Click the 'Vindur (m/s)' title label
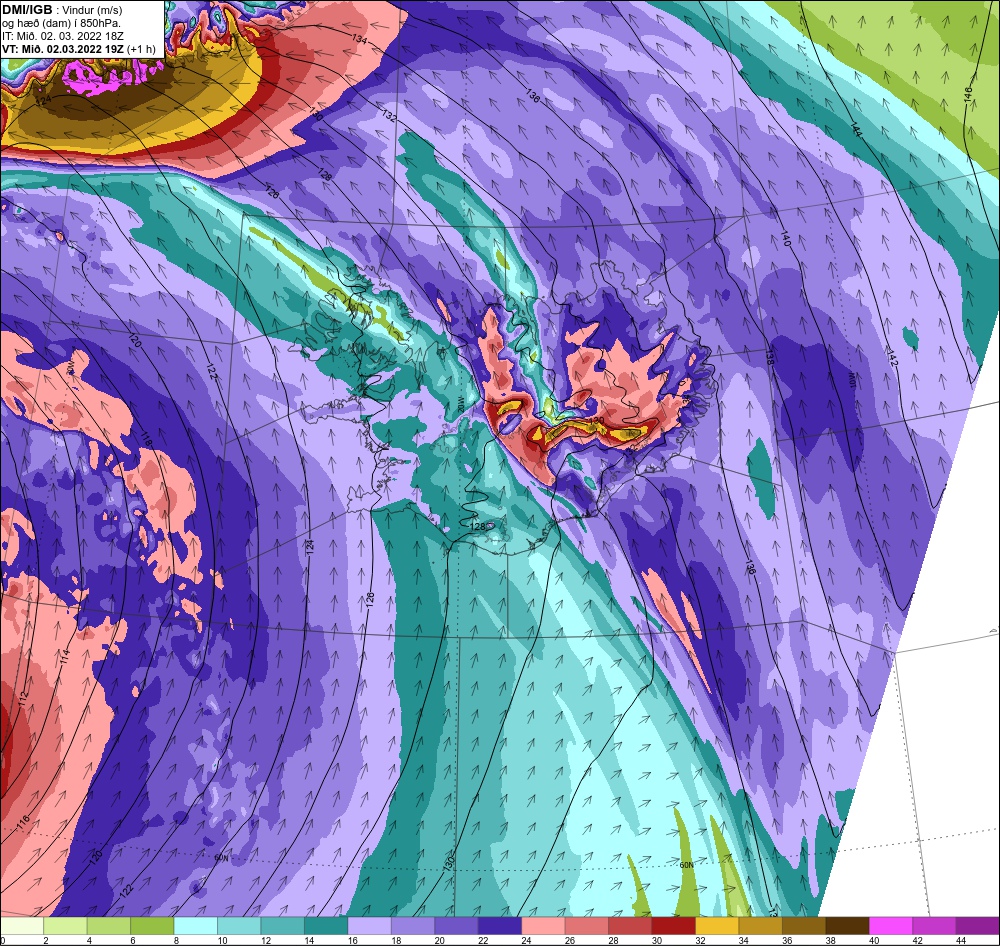The width and height of the screenshot is (1000, 946). (92, 10)
